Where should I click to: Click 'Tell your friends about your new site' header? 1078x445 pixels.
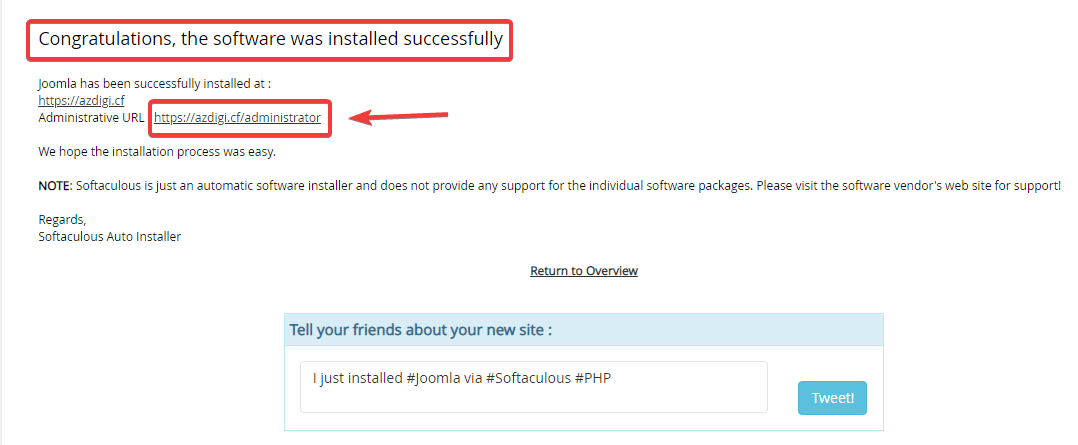(x=420, y=330)
